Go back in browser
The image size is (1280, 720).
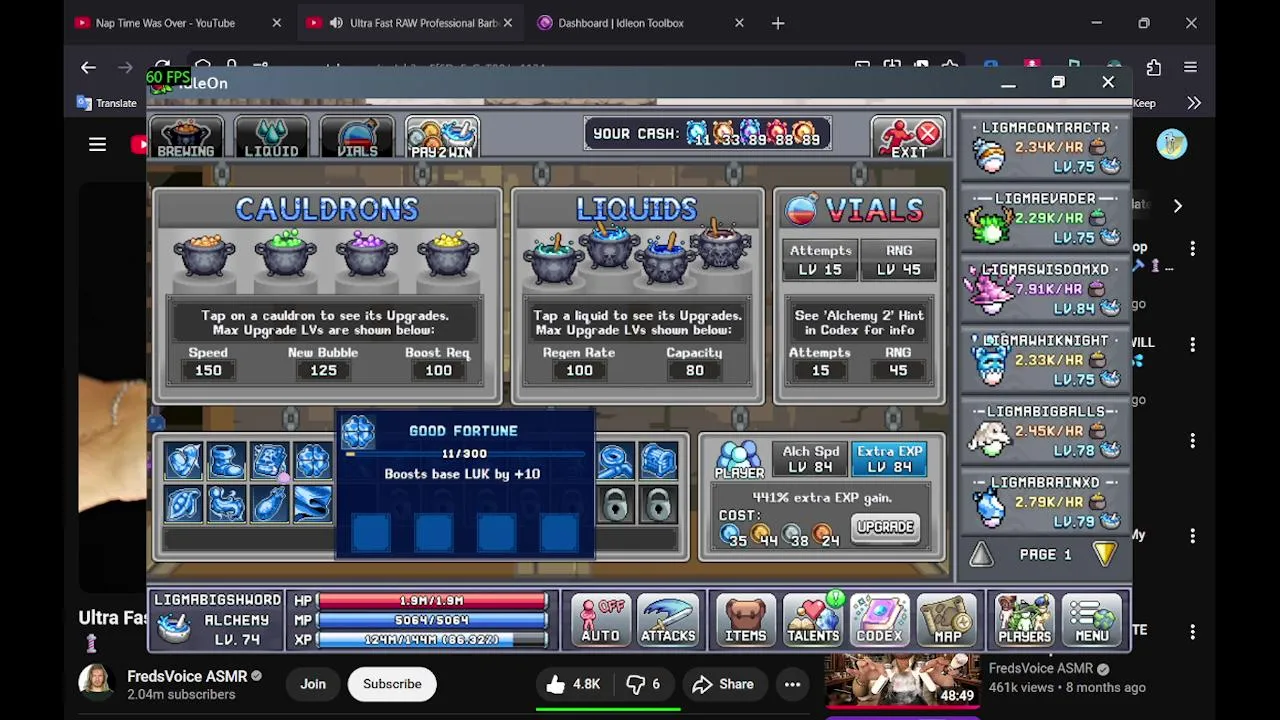click(x=88, y=67)
